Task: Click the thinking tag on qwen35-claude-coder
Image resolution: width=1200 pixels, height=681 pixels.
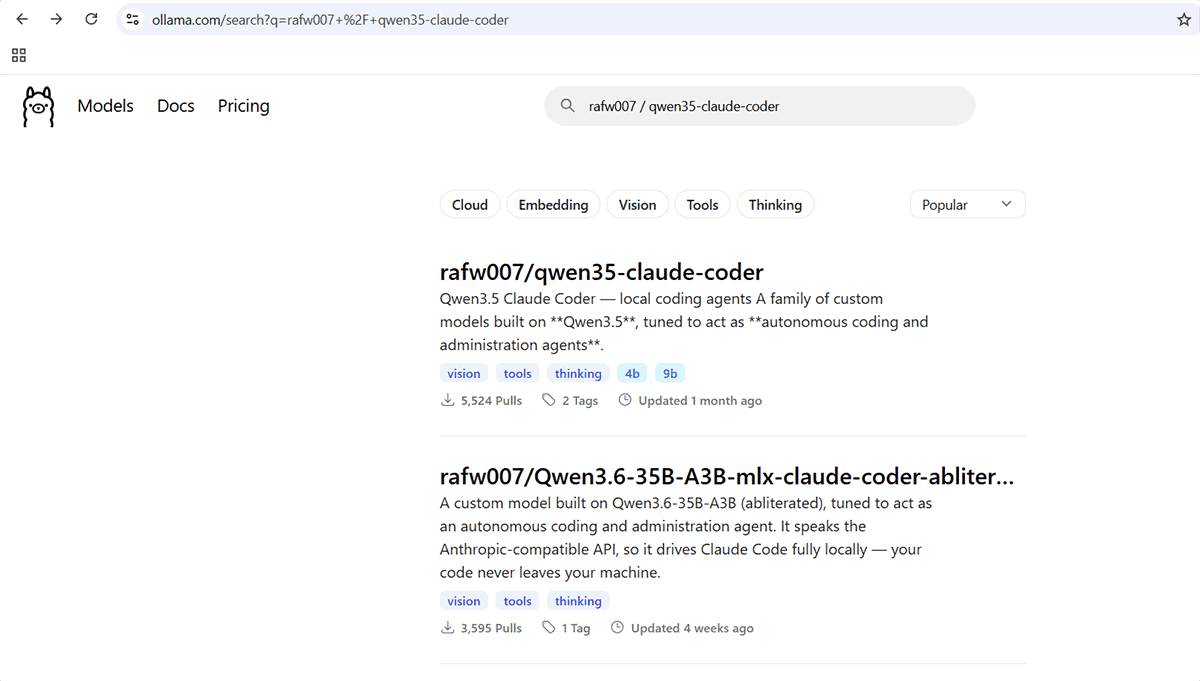Action: tap(578, 373)
